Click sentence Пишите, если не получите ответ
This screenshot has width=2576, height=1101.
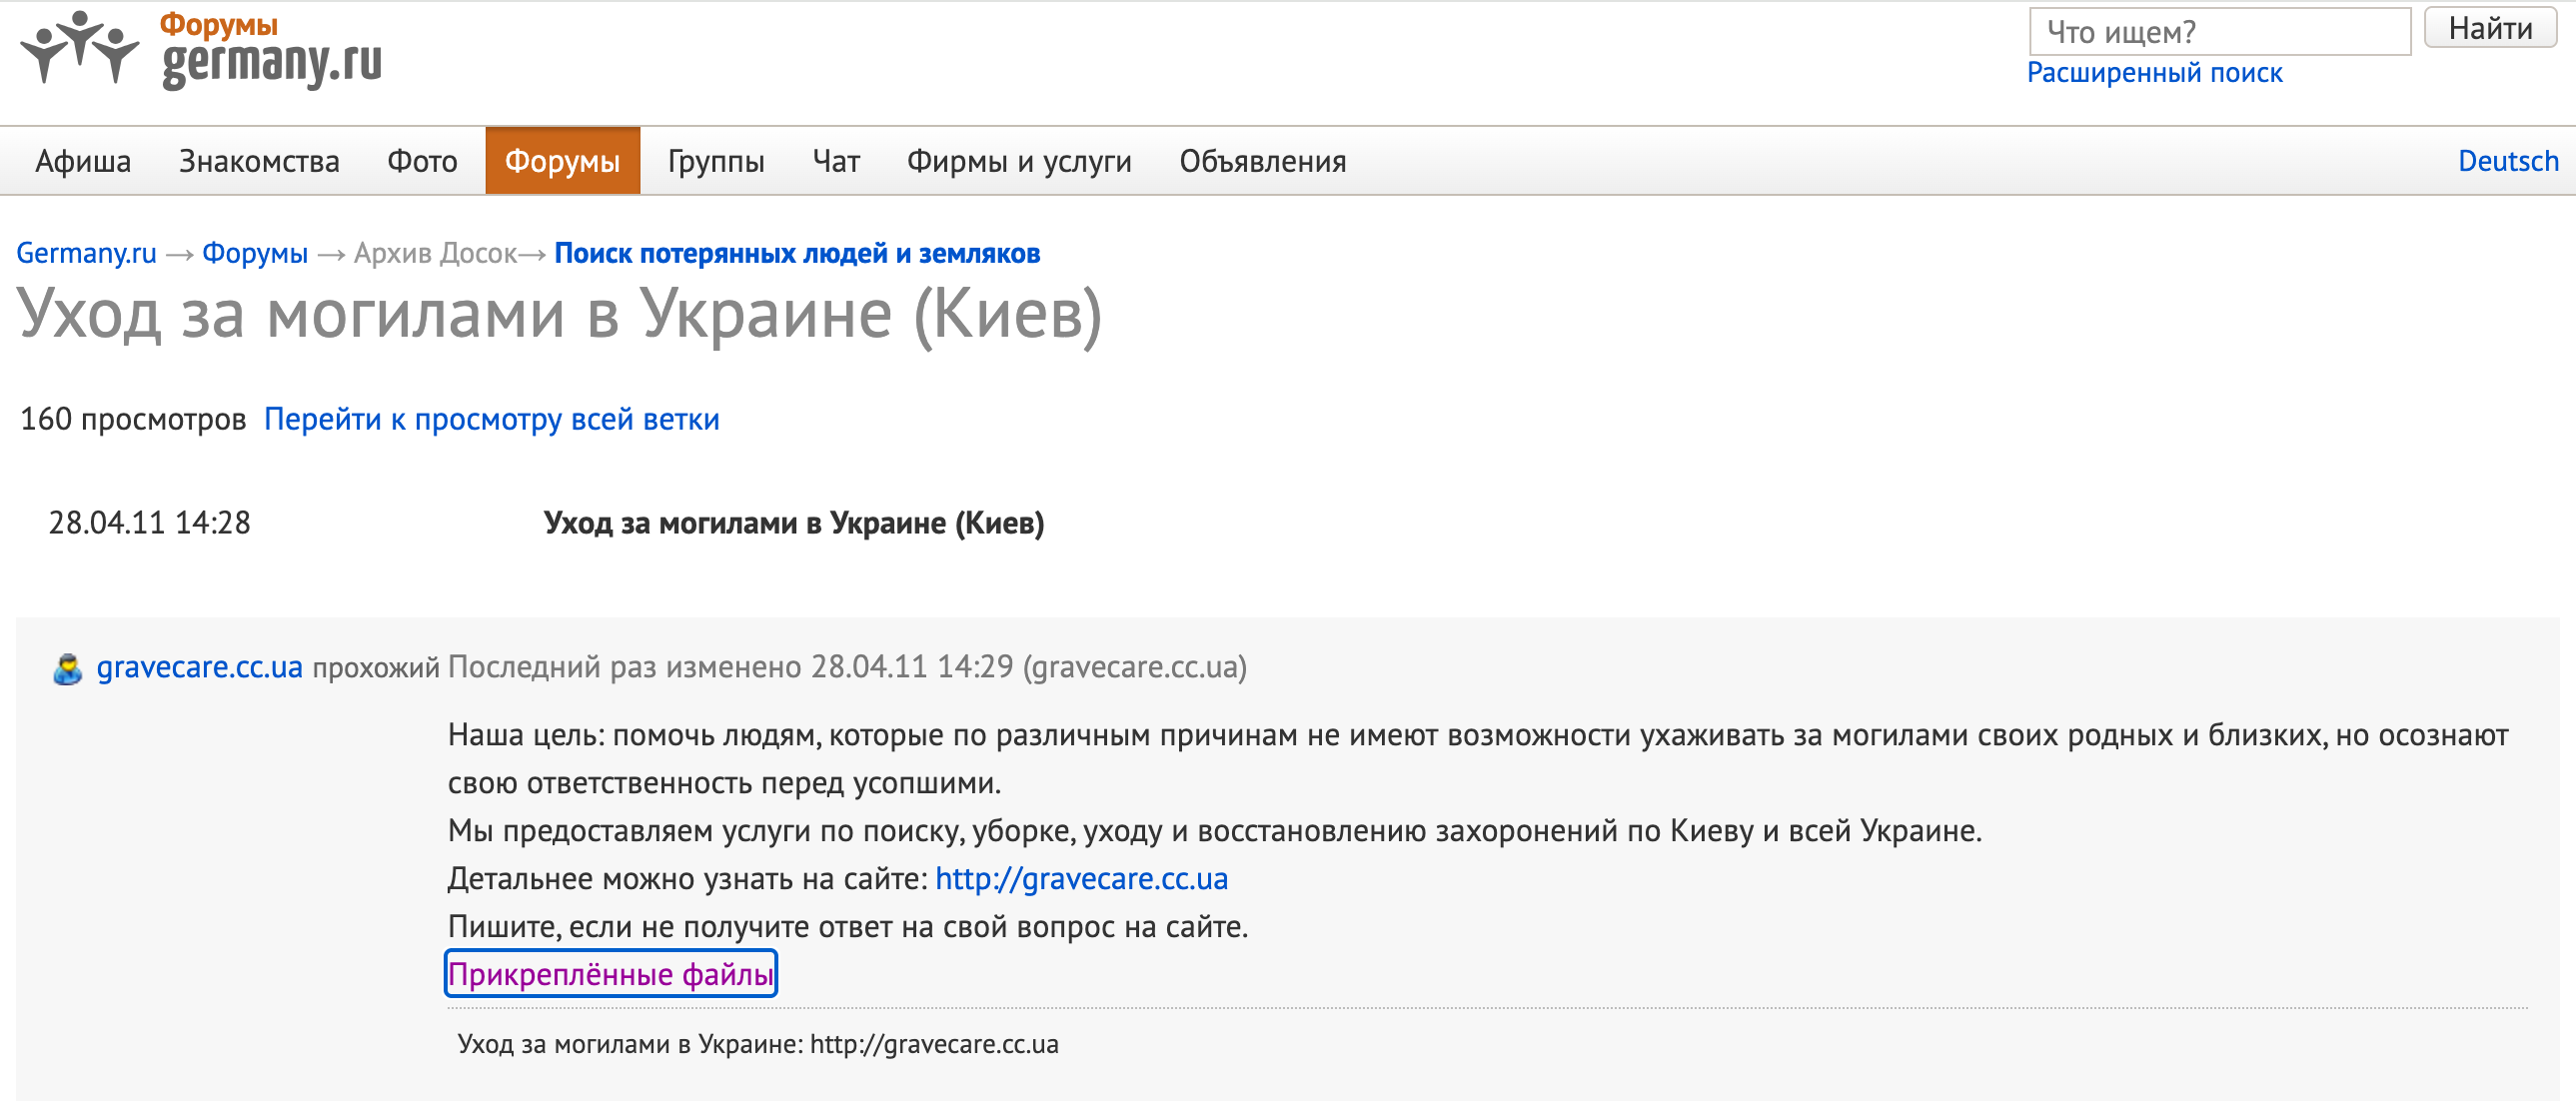(x=848, y=927)
